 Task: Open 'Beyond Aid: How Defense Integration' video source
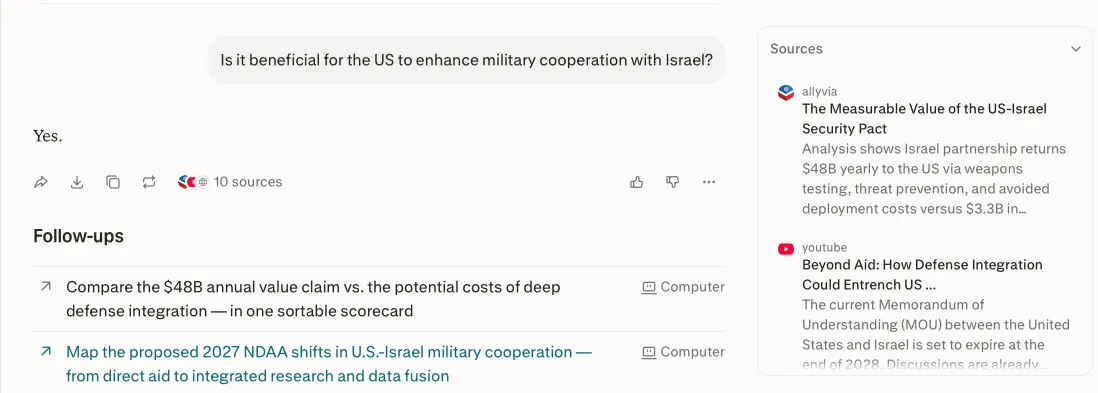(922, 275)
